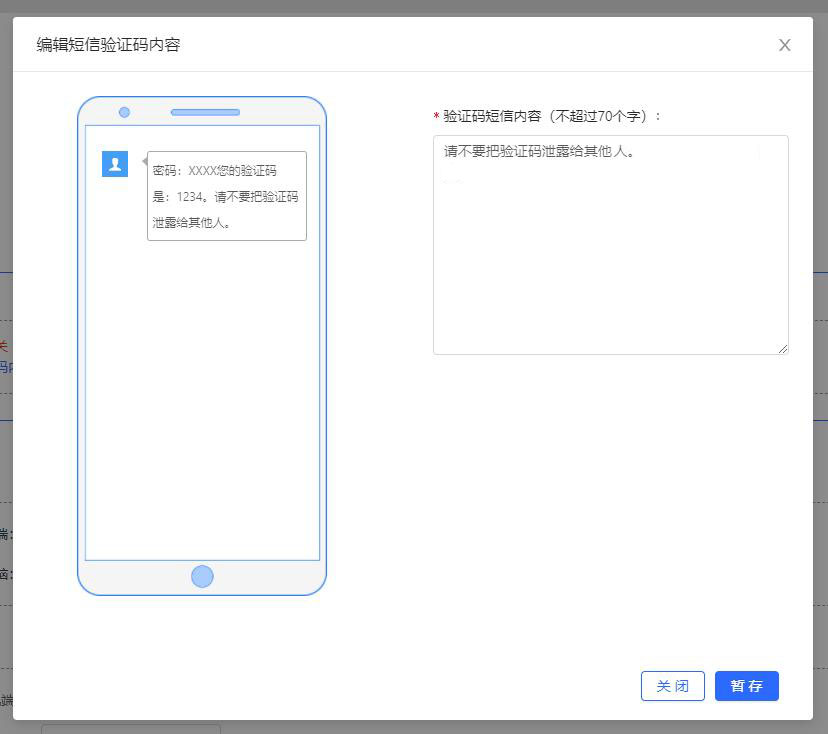Viewport: 828px width, 734px height.
Task: Click the empty area of phone screen
Action: 202,400
